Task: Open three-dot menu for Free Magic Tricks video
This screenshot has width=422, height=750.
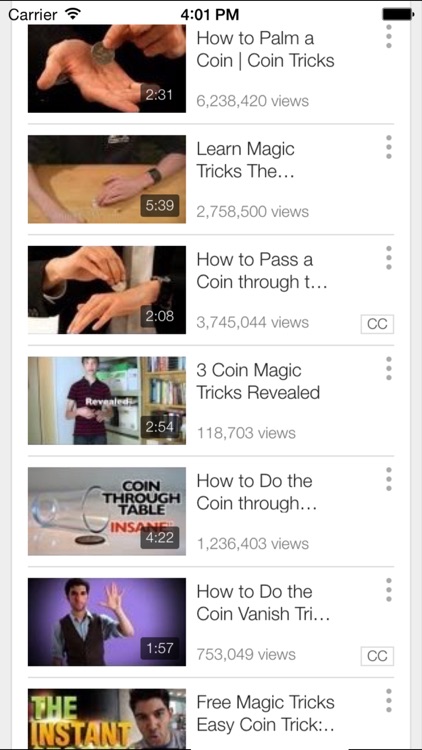Action: point(389,700)
